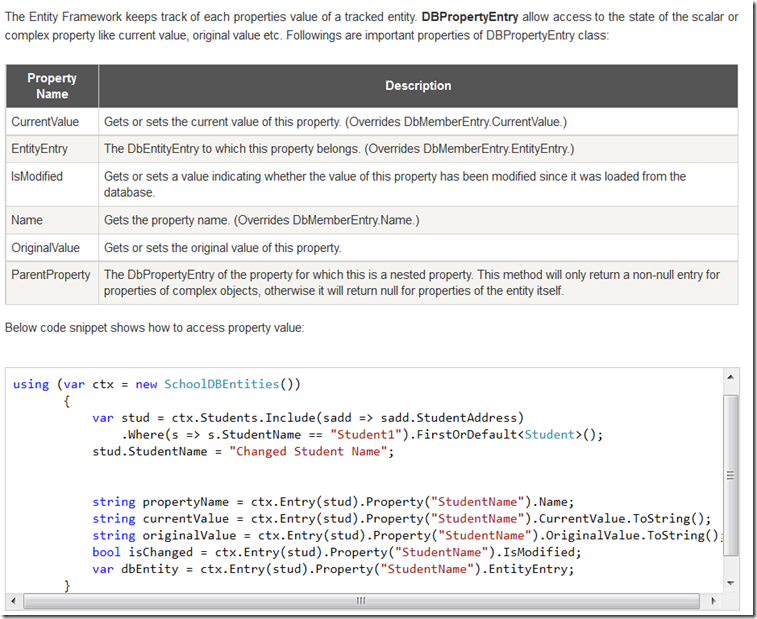The image size is (757, 619).
Task: Click SchoolDBEntities in the using statement
Action: tap(222, 384)
